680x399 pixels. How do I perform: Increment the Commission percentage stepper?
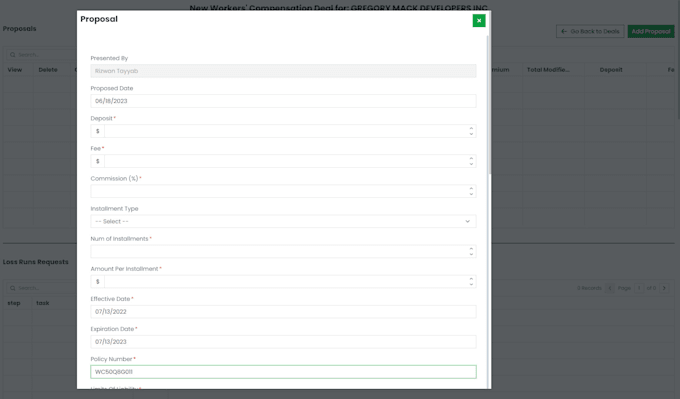pos(471,189)
